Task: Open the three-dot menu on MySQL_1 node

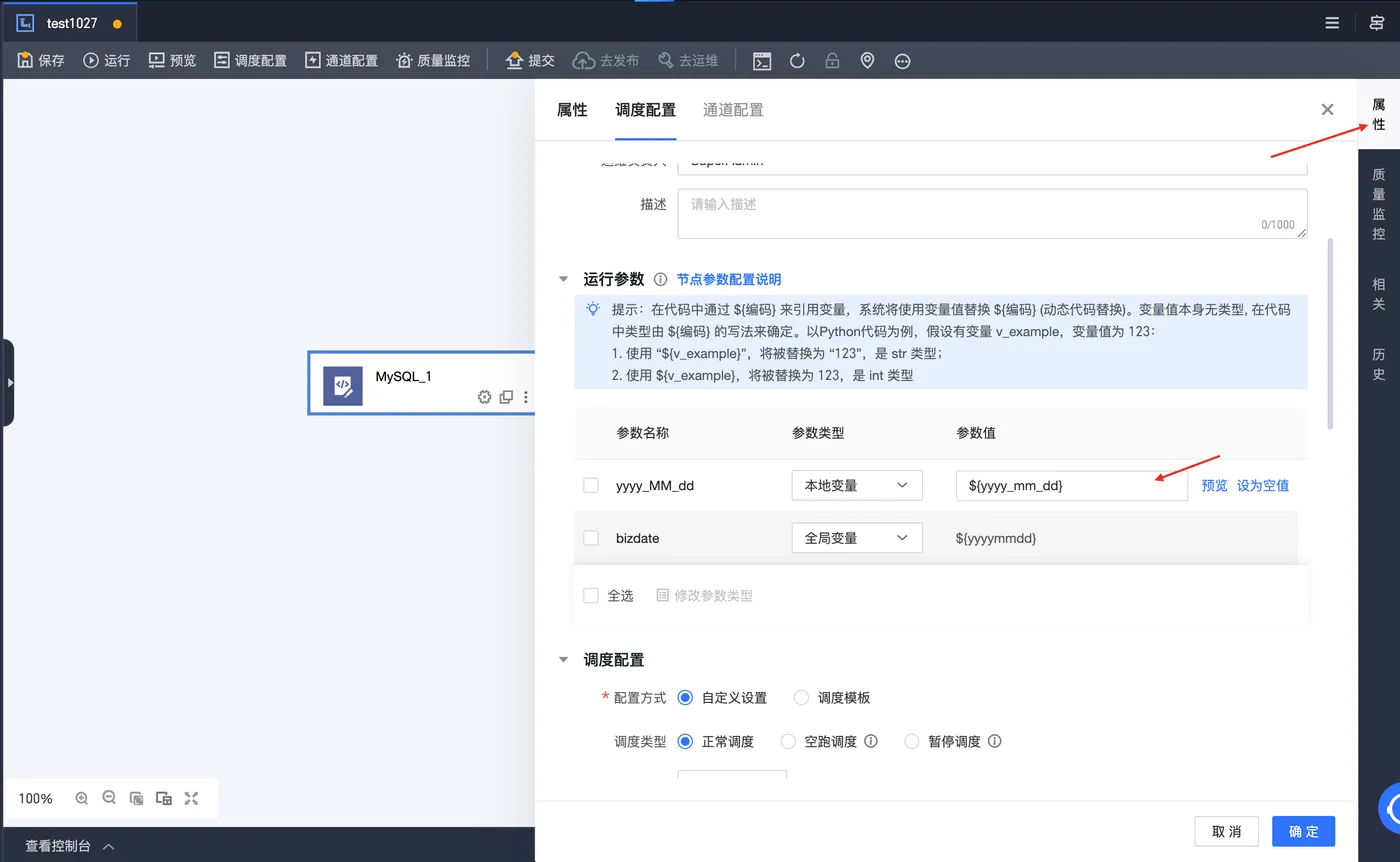Action: 526,397
